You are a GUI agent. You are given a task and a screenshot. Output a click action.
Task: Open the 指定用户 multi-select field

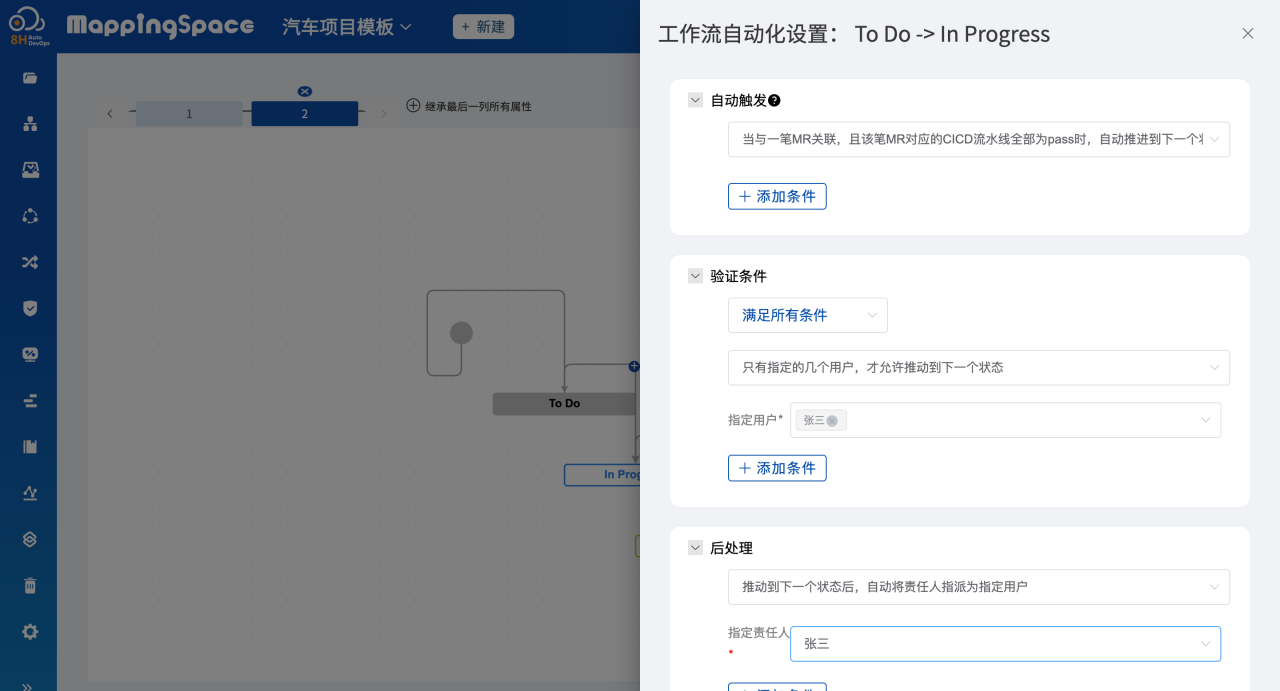pos(1005,420)
